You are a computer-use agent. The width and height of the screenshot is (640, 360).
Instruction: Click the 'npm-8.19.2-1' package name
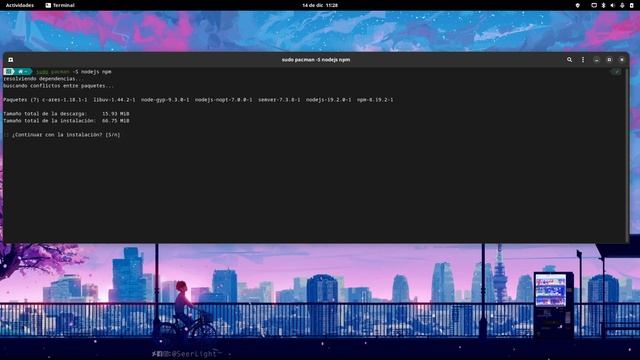click(x=375, y=100)
